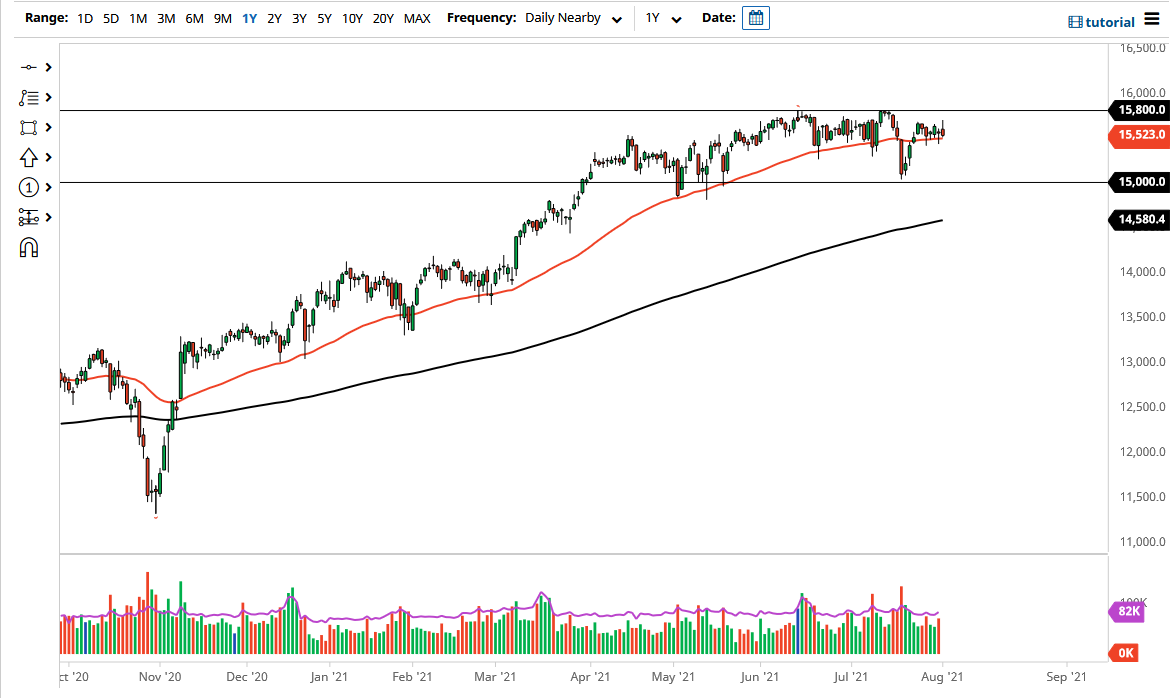Select the horizontal line drawing tool
The image size is (1172, 698).
[x=28, y=67]
